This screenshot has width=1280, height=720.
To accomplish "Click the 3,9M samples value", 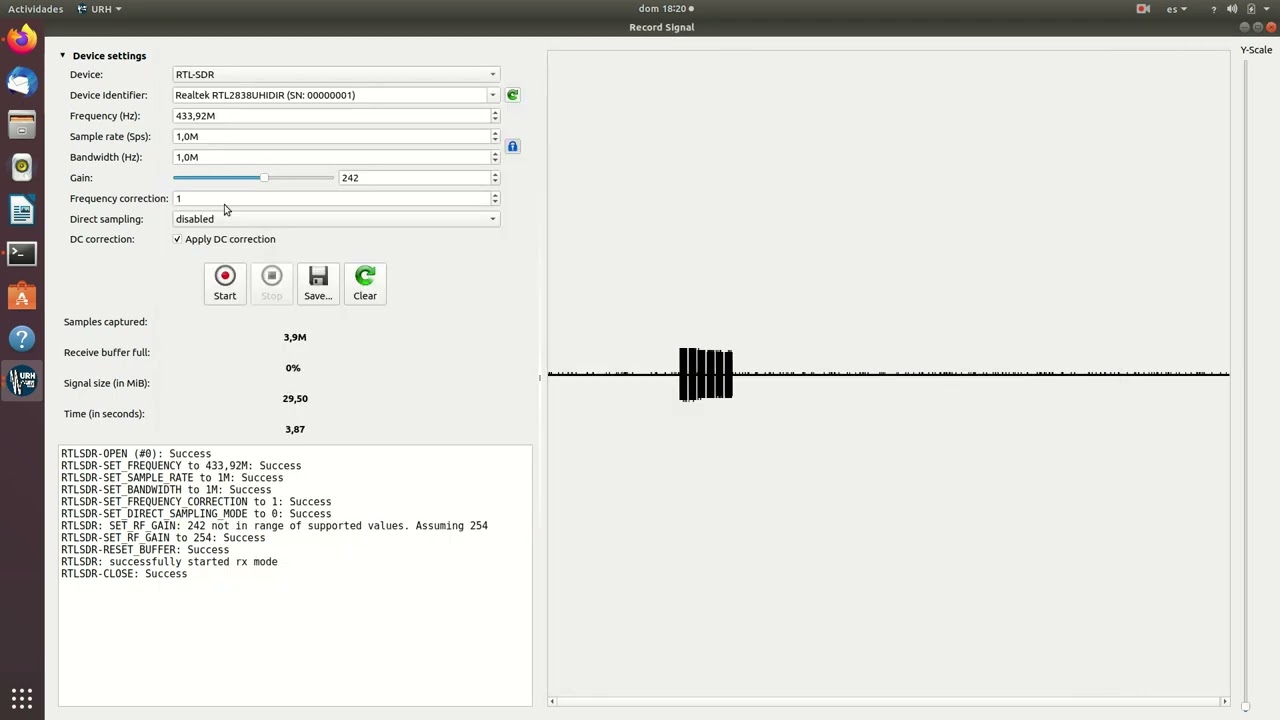I will point(294,337).
